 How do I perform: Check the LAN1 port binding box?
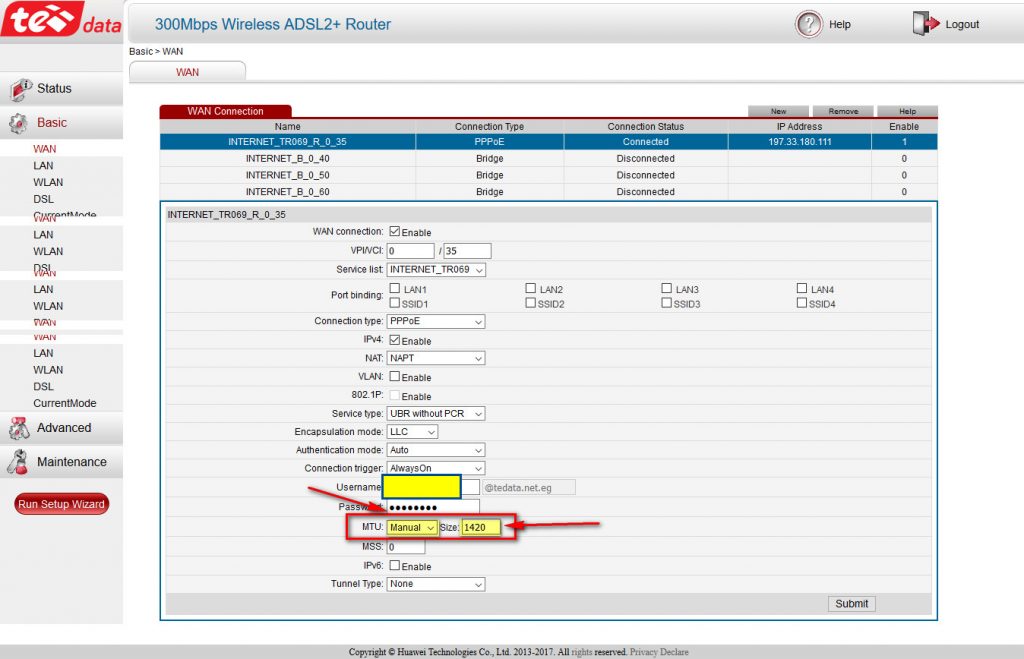[x=394, y=288]
